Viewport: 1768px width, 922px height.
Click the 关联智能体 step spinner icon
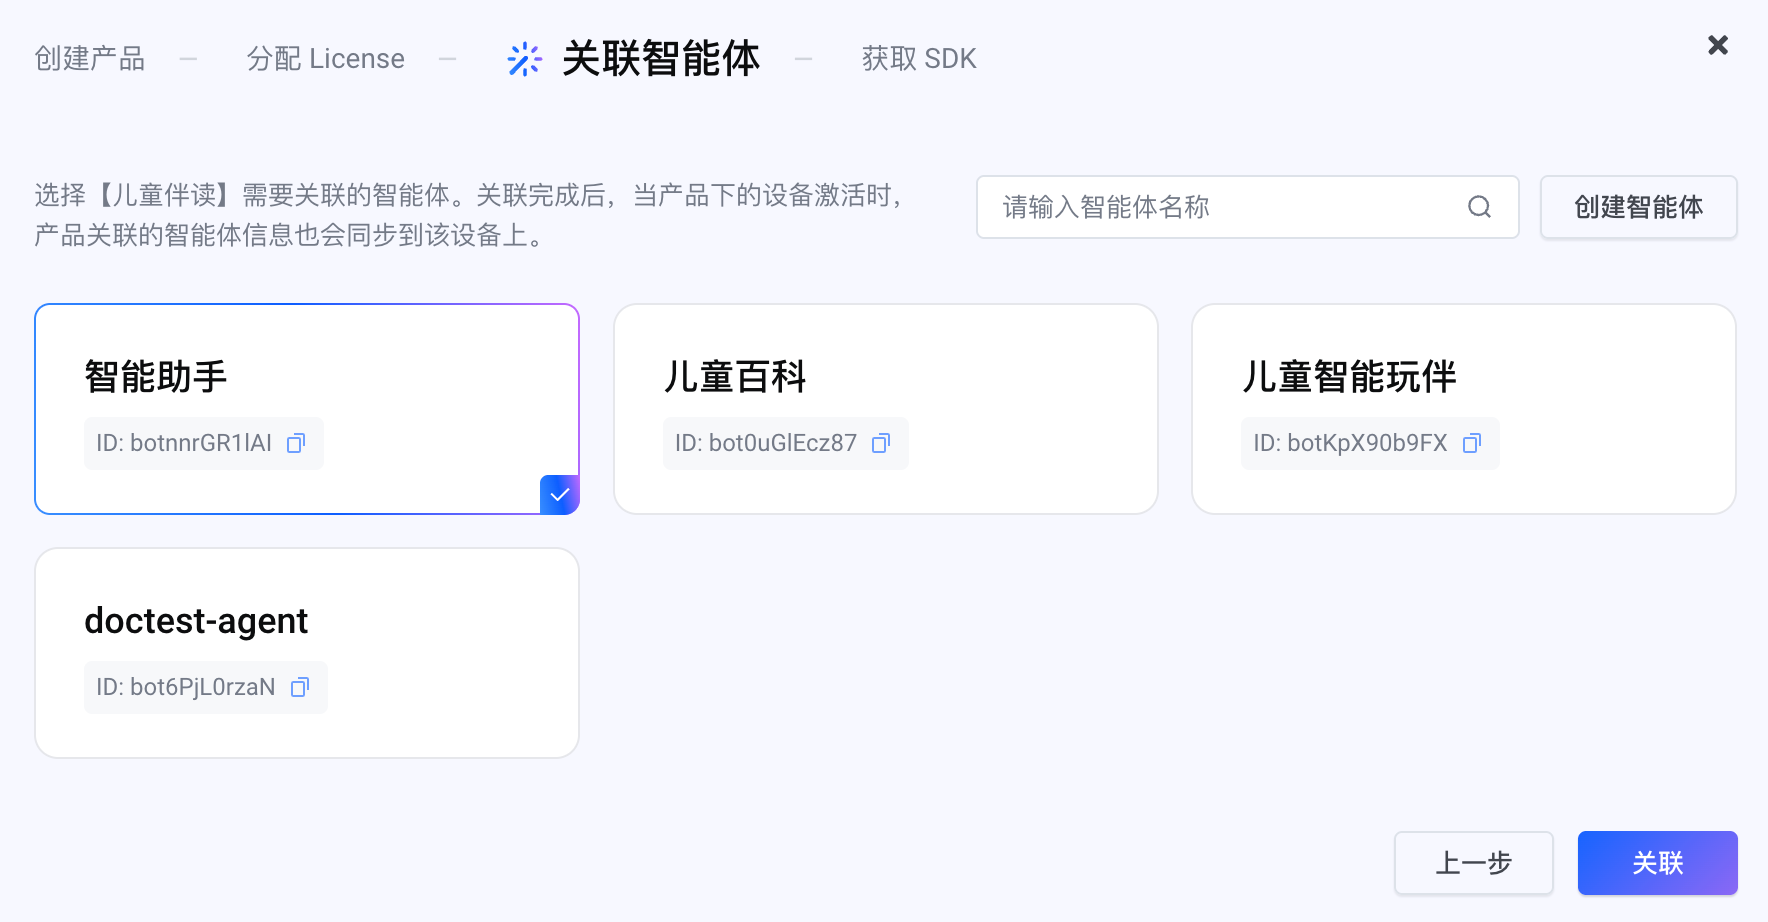[524, 59]
